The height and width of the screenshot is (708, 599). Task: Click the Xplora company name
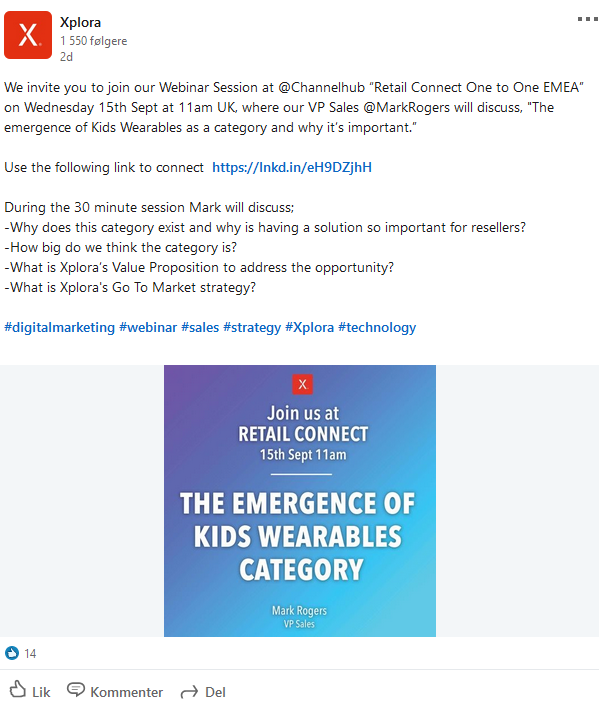point(80,22)
